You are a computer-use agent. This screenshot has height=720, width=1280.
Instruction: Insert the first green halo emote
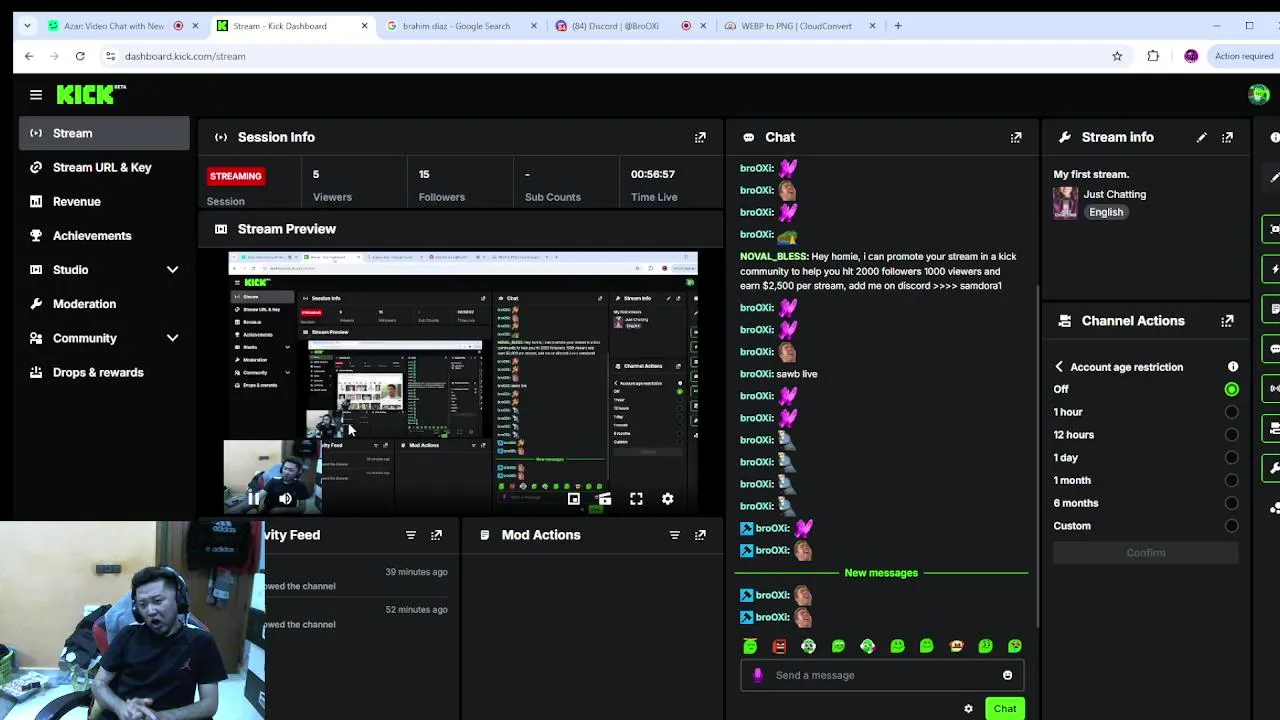tap(750, 646)
